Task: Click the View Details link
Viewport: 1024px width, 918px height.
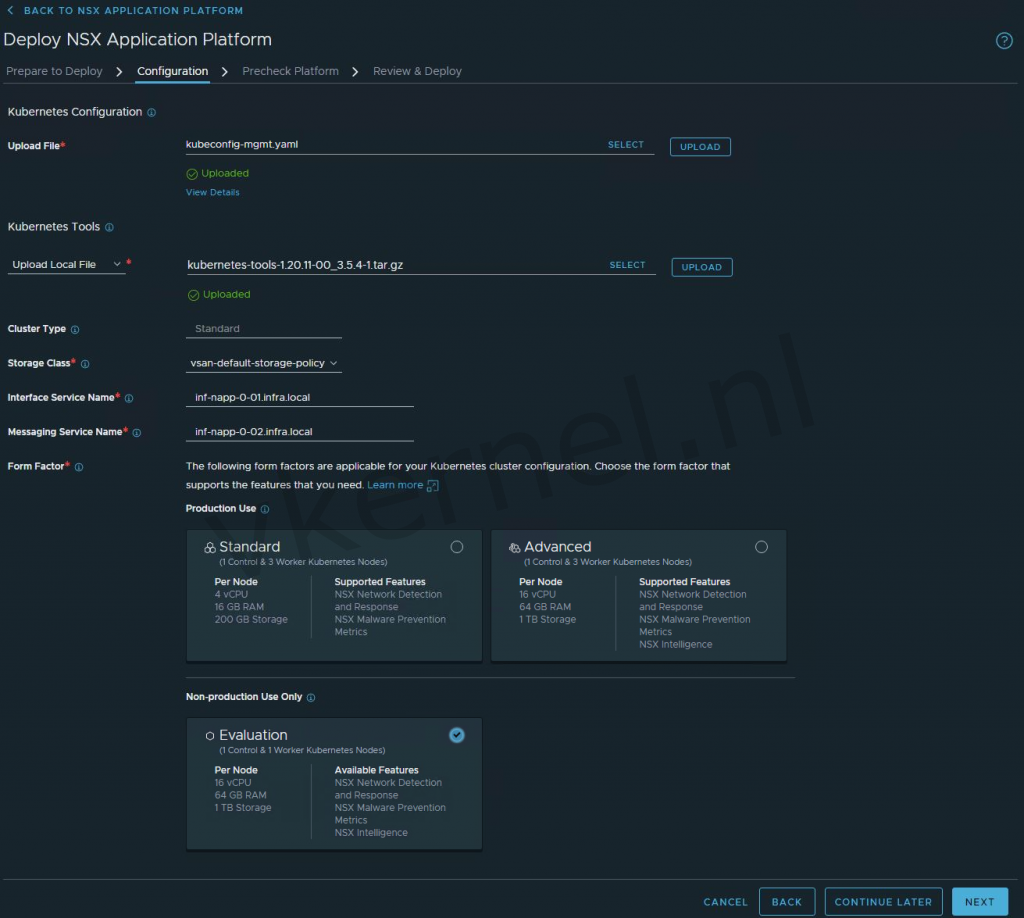Action: click(x=212, y=192)
